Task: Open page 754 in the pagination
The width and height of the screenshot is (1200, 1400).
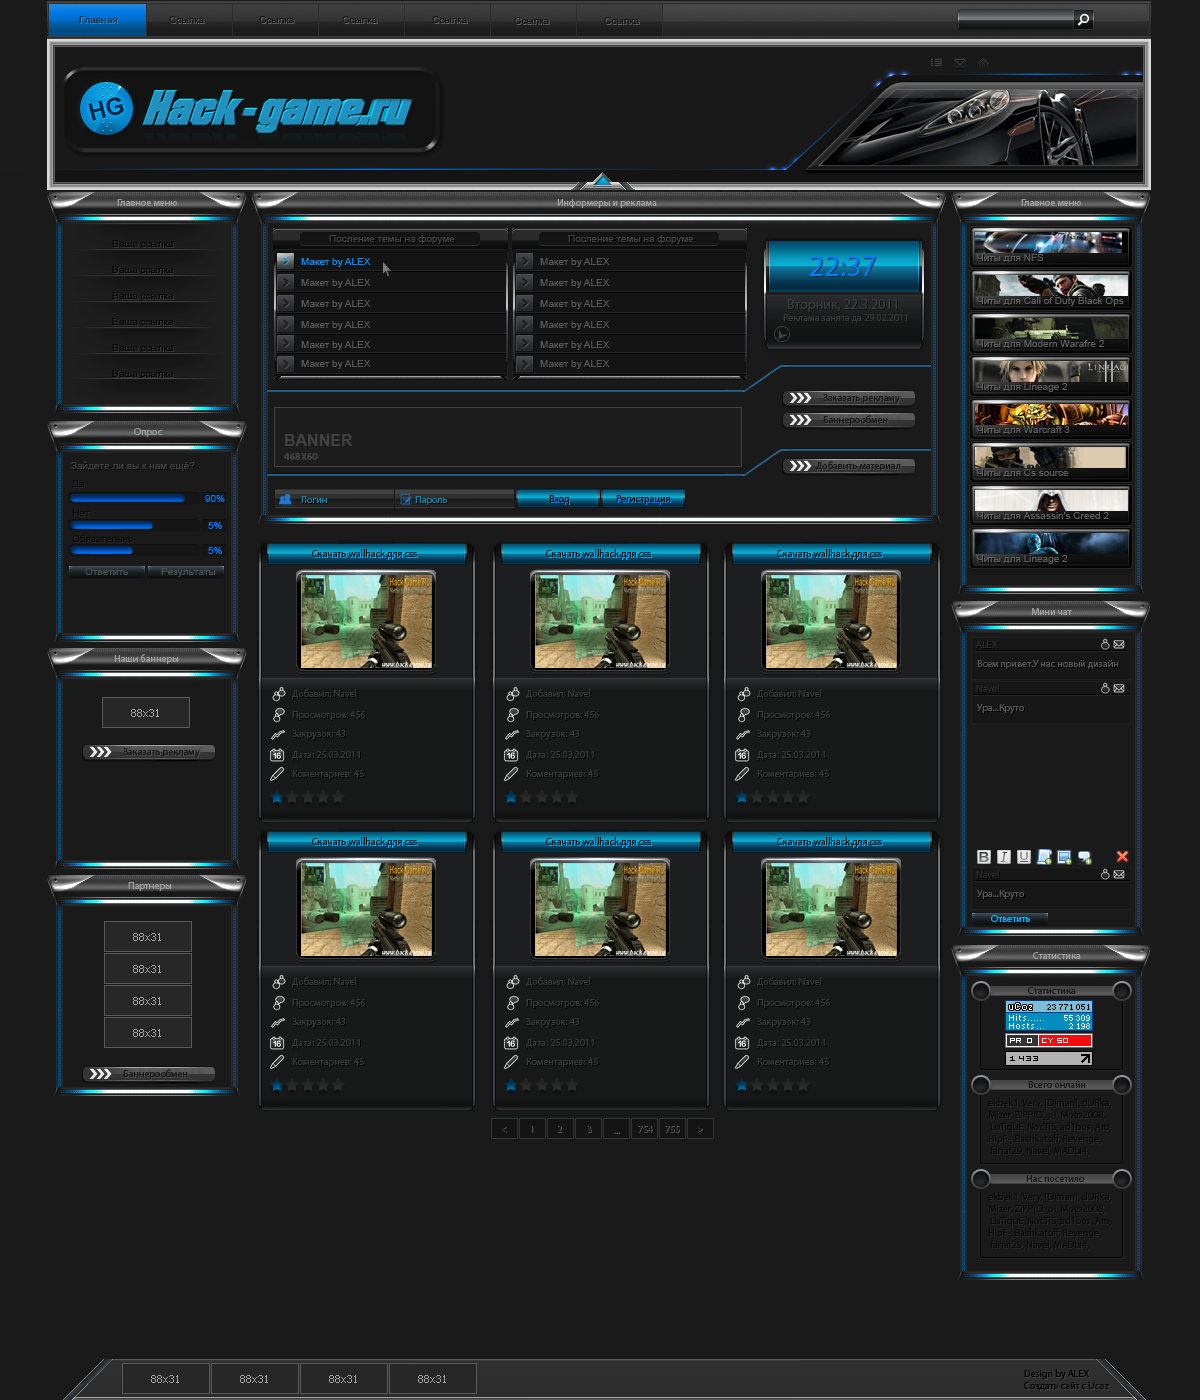Action: pyautogui.click(x=645, y=1129)
